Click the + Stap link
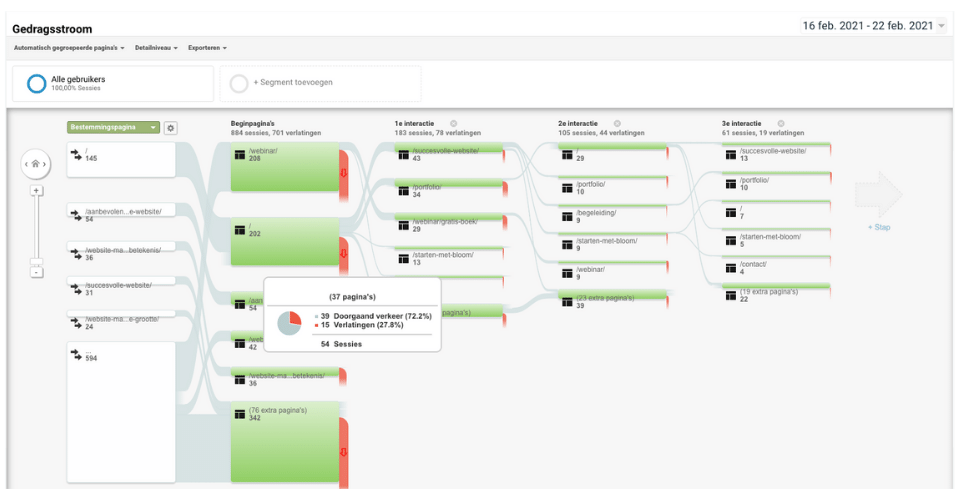 [879, 227]
